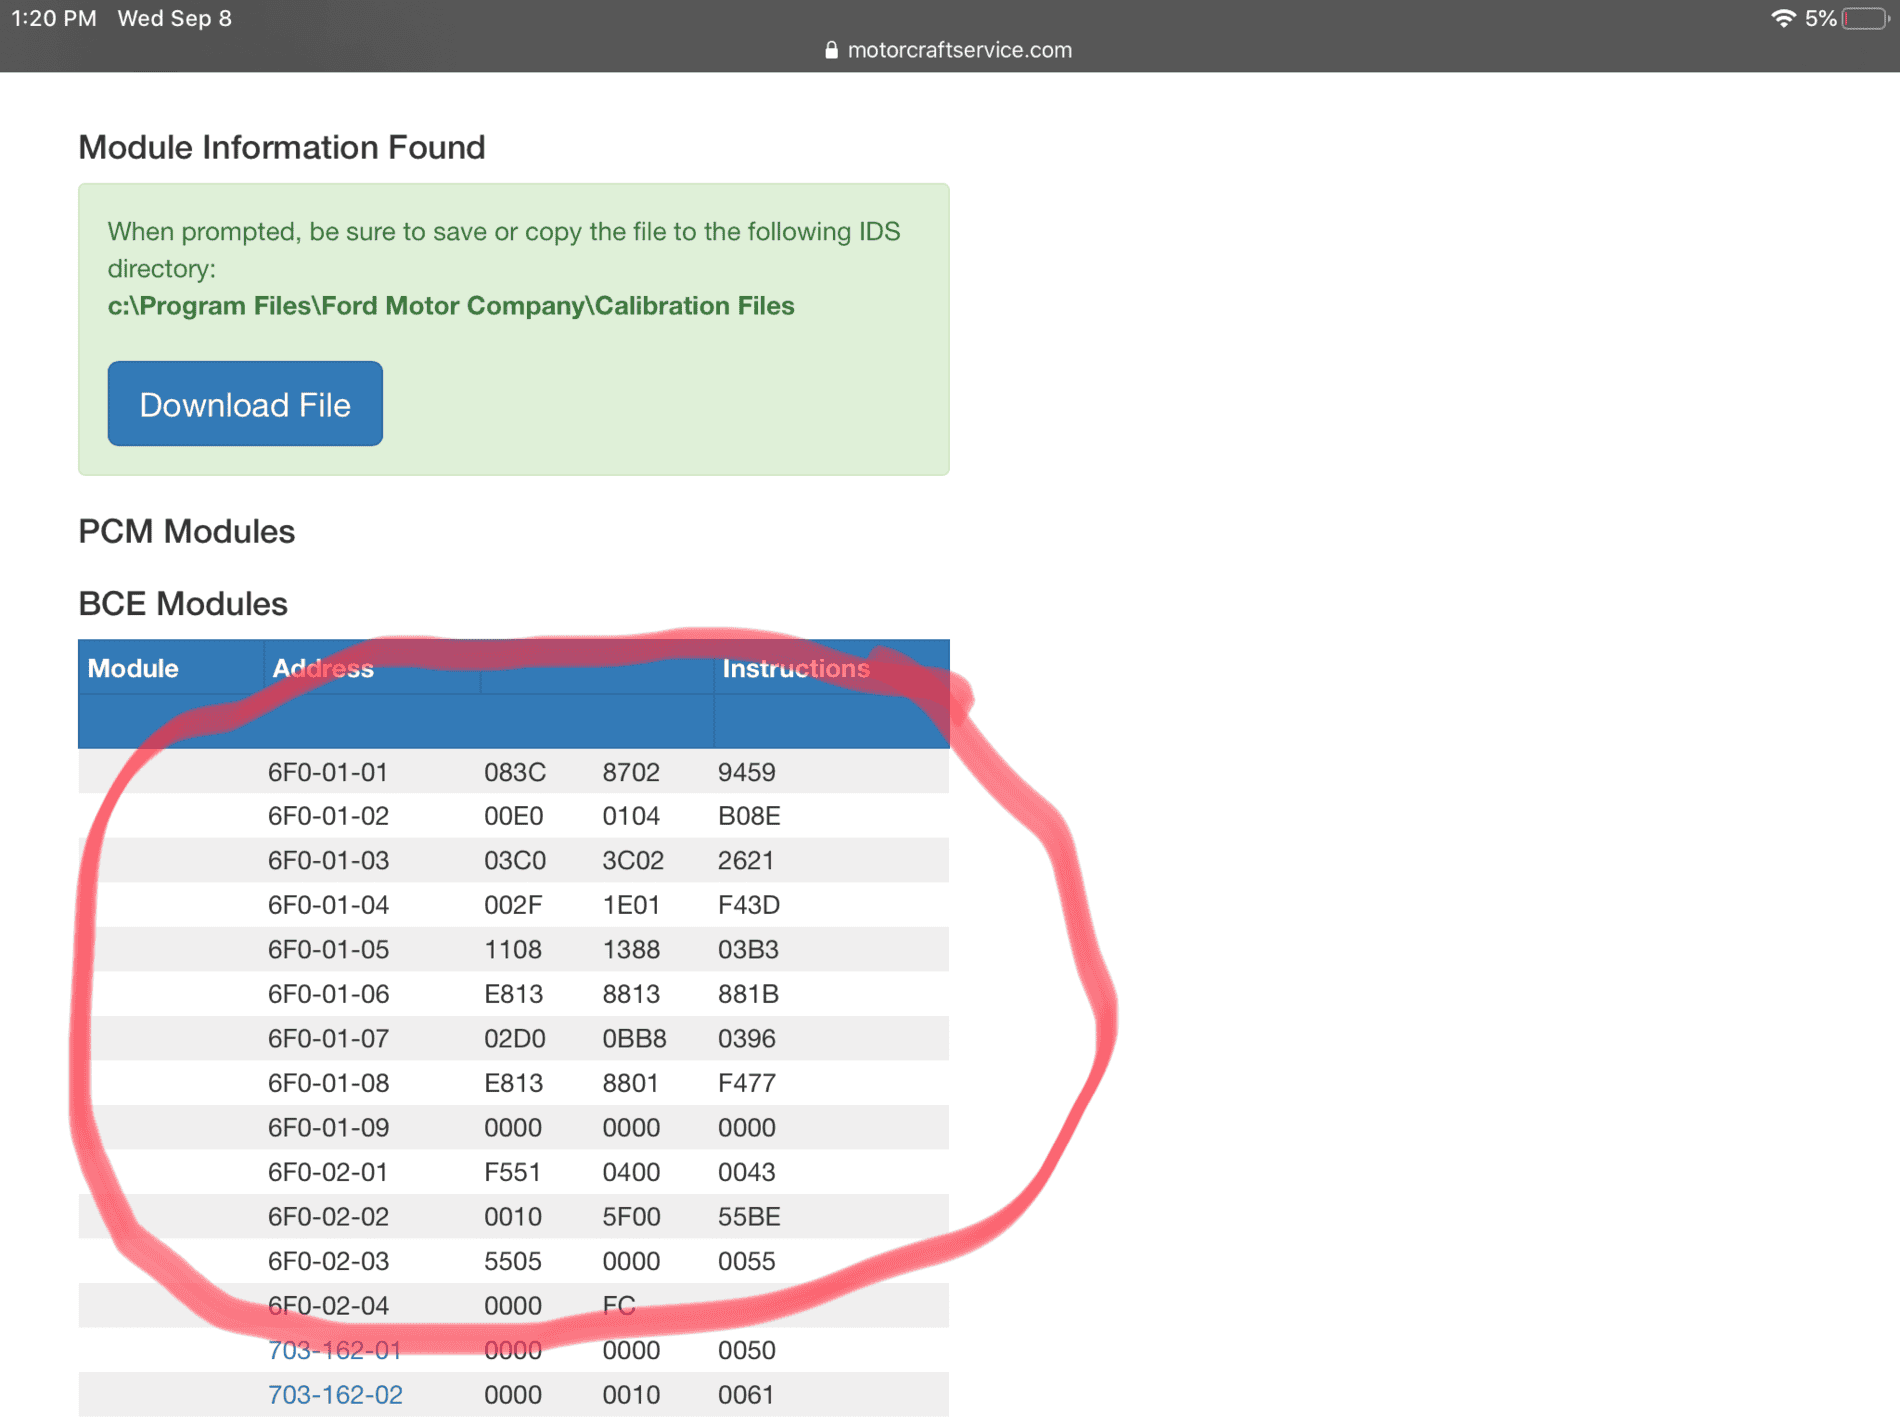This screenshot has width=1900, height=1425.
Task: Select the PCM Modules heading
Action: point(187,532)
